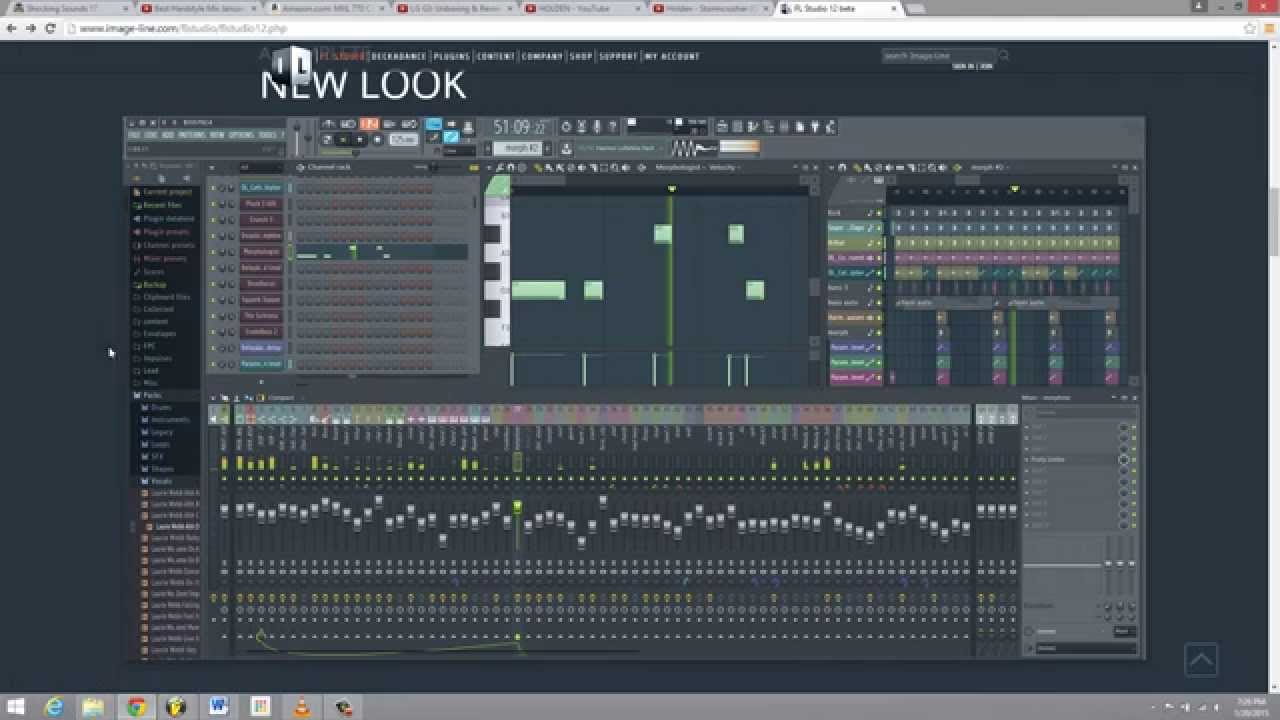Reload the page with the refresh icon
Screen dimensions: 1280x720
(x=50, y=28)
